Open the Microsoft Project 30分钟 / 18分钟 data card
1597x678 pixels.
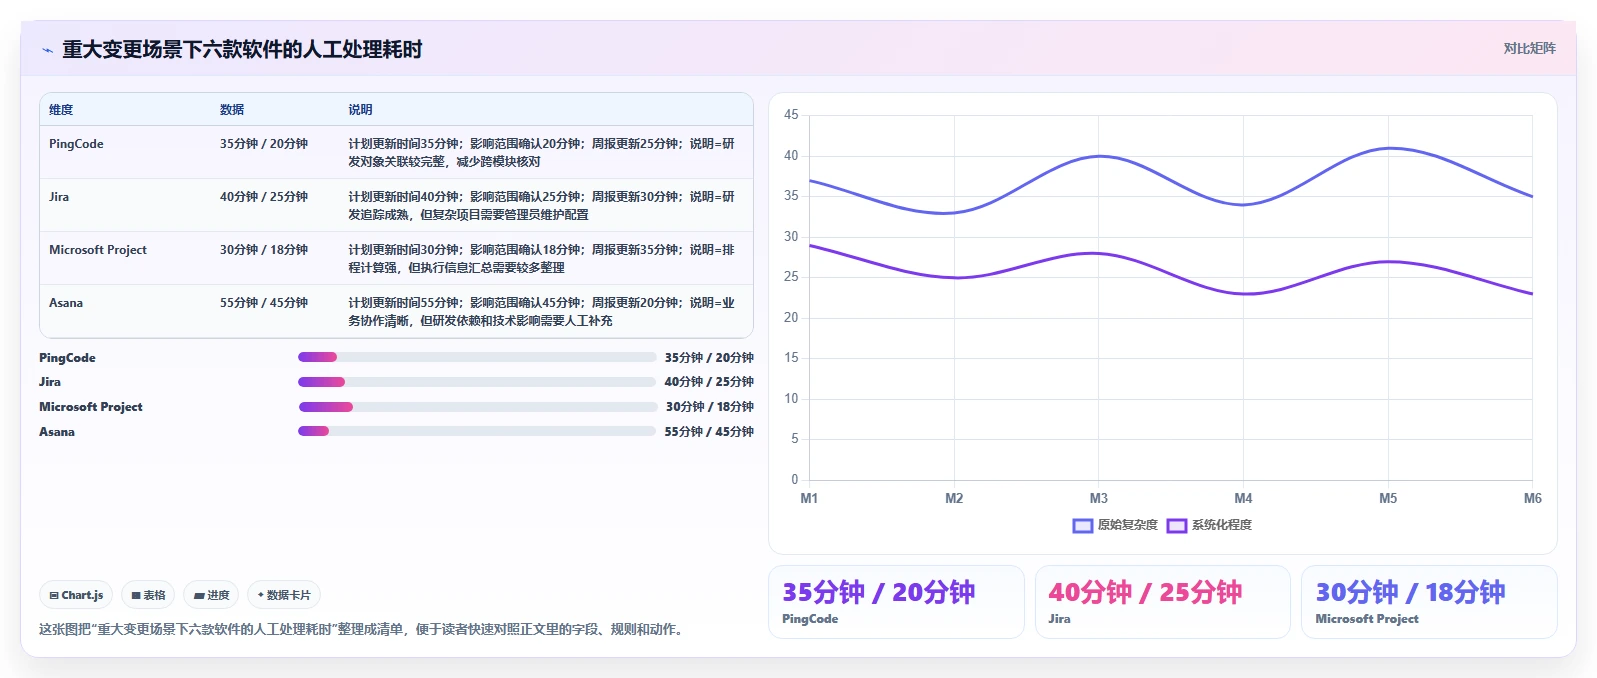[1429, 602]
